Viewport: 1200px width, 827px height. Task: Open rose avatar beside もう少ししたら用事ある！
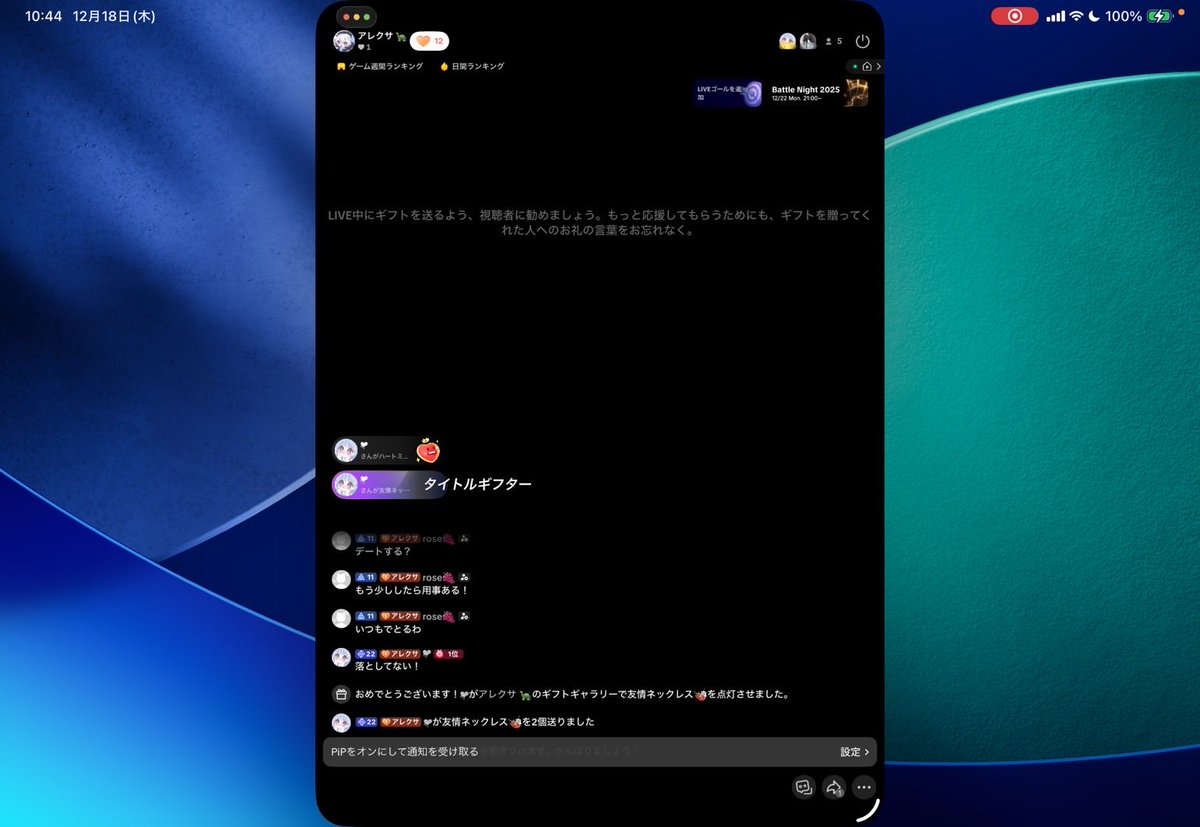341,579
